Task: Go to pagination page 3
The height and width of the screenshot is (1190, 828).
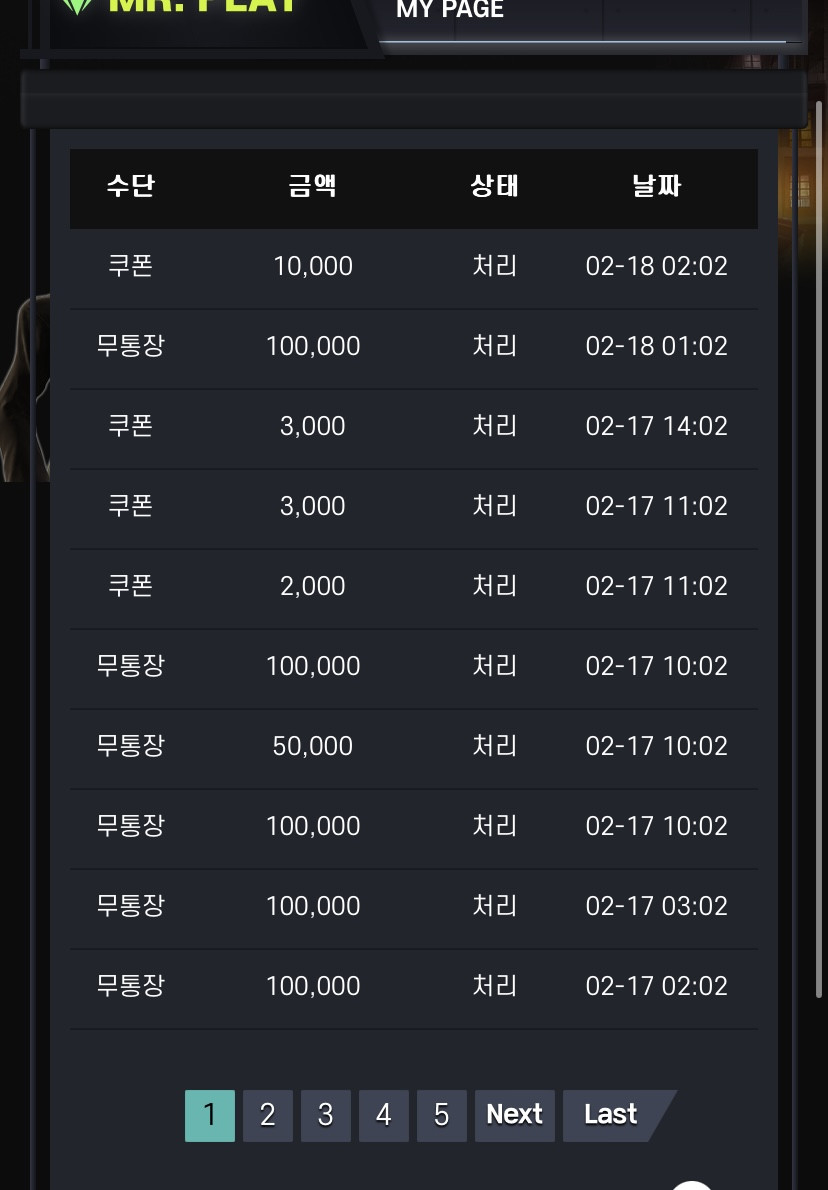Action: (x=326, y=1116)
